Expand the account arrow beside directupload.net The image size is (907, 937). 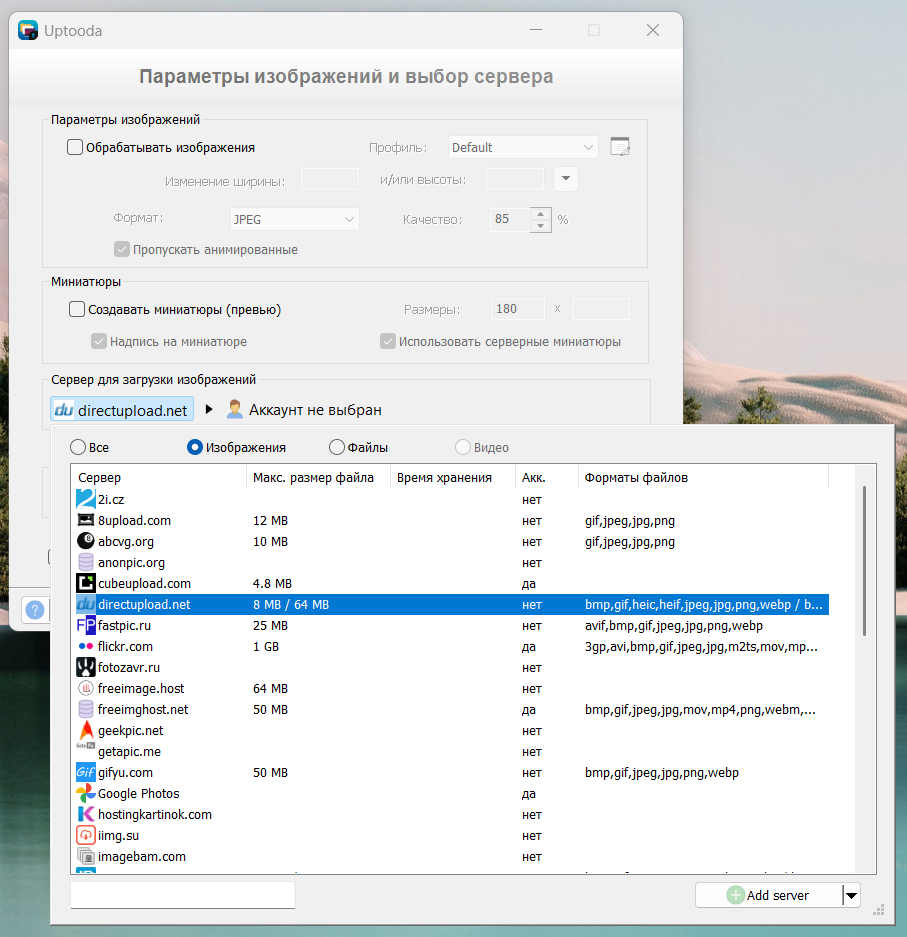pos(209,409)
